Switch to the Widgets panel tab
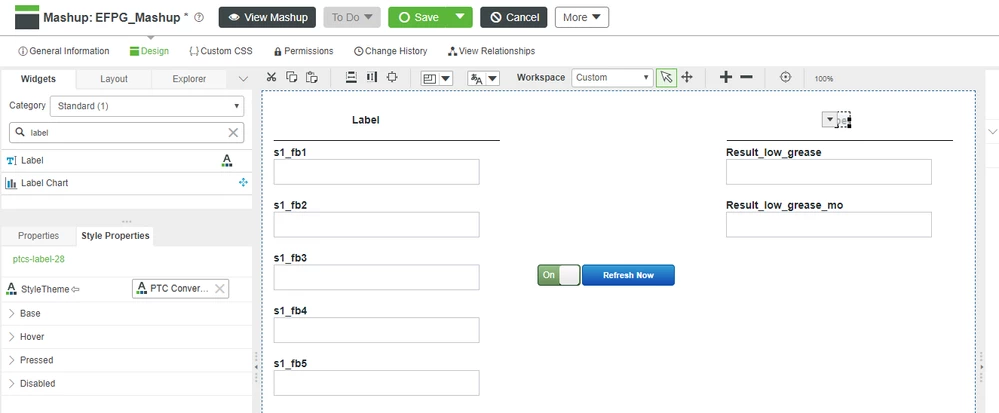Image resolution: width=999 pixels, height=413 pixels. pos(38,79)
